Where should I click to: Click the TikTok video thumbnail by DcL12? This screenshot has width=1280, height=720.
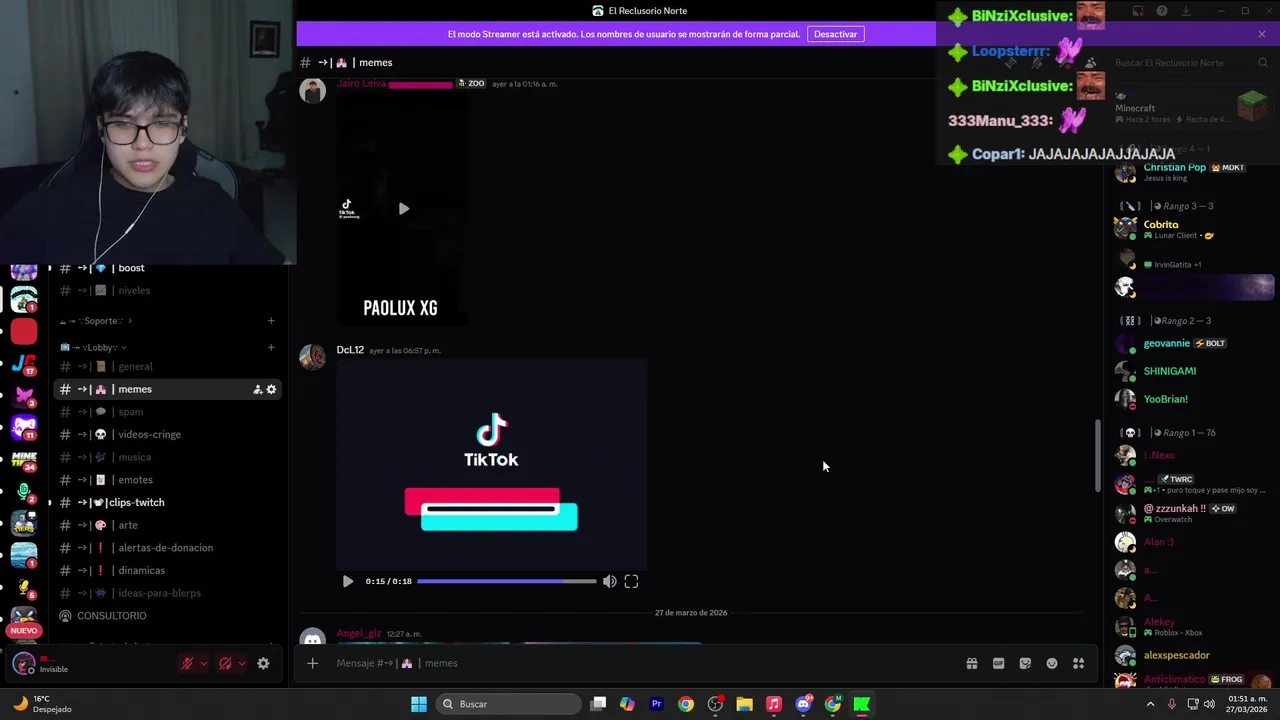point(491,464)
